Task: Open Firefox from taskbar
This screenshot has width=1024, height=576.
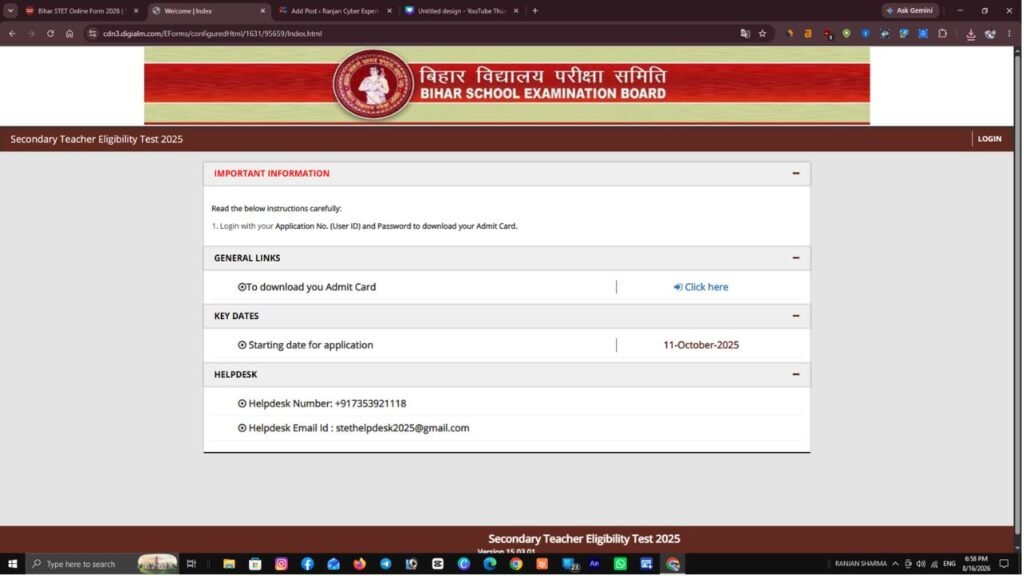Action: coord(360,564)
